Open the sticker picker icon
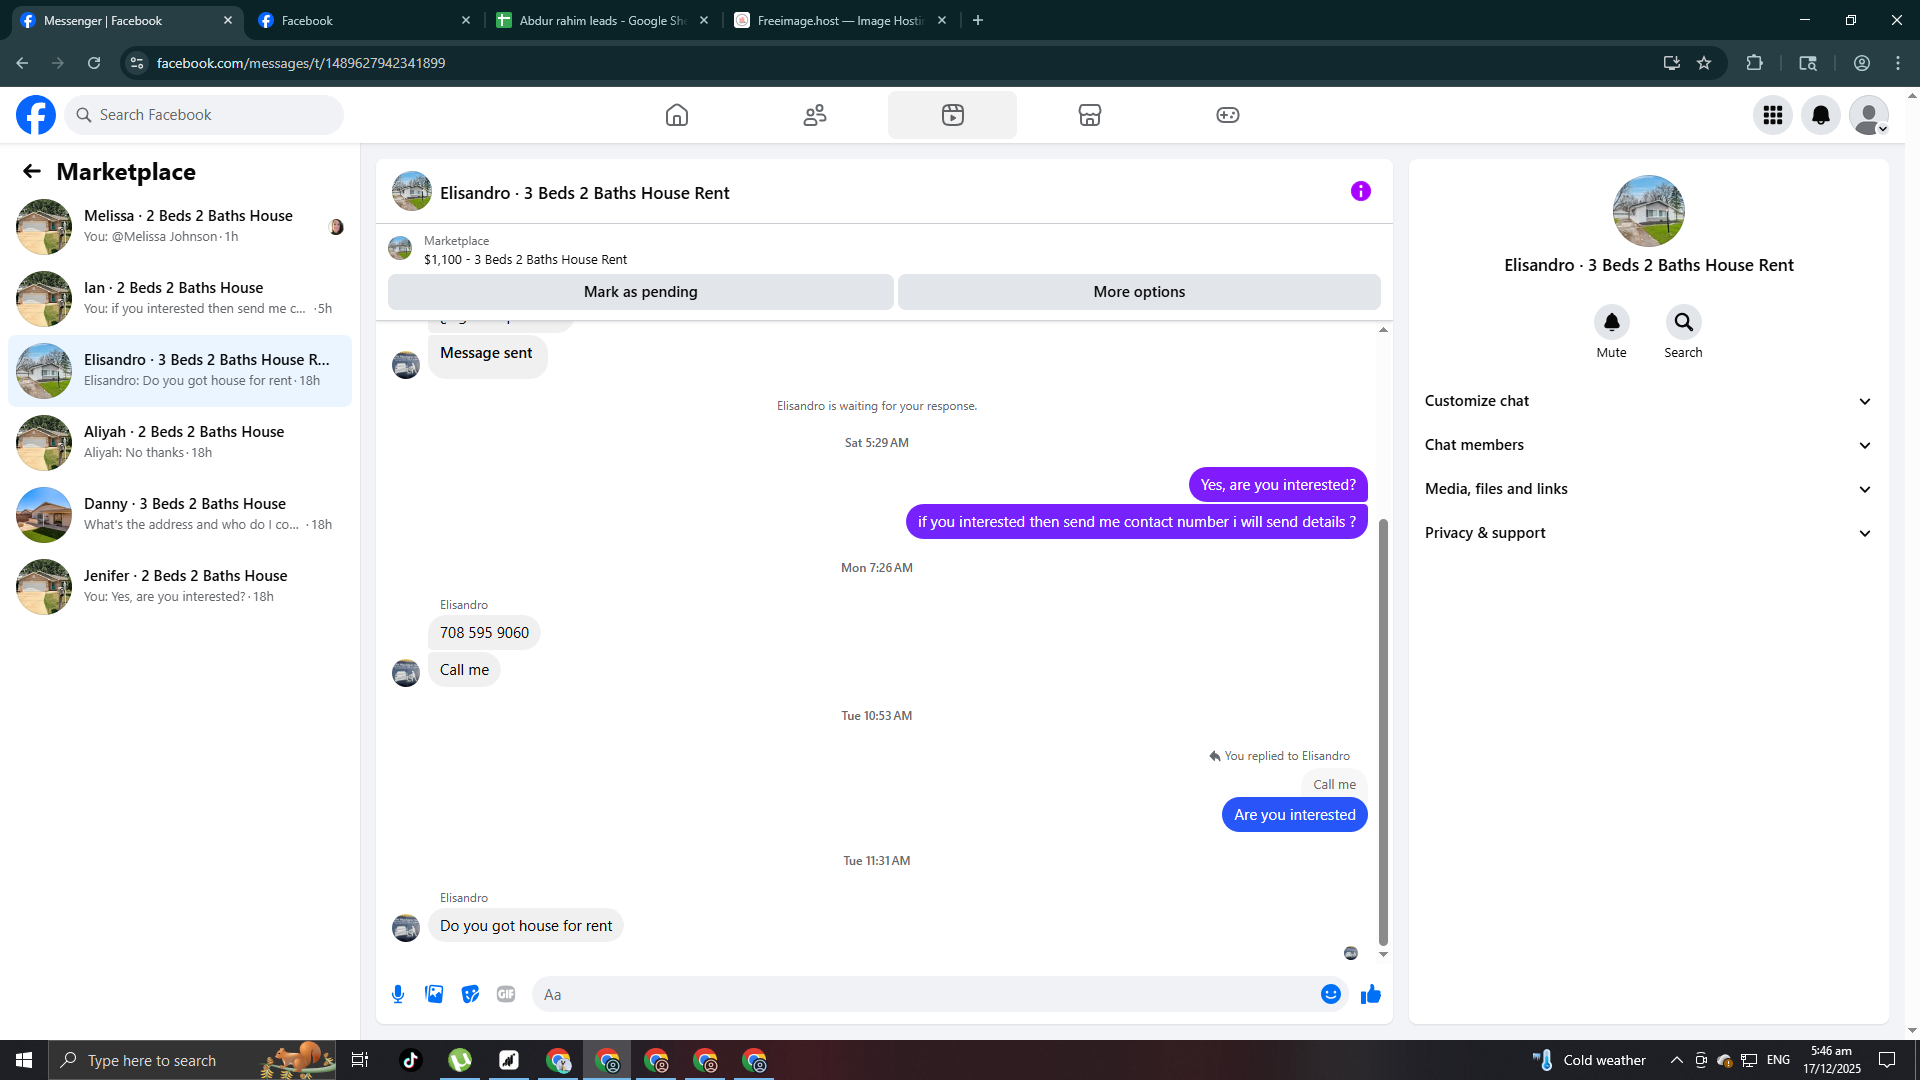 click(x=470, y=994)
